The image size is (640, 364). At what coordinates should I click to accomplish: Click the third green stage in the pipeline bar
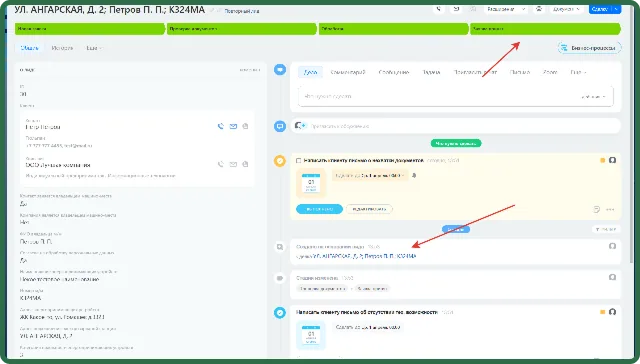click(x=393, y=29)
